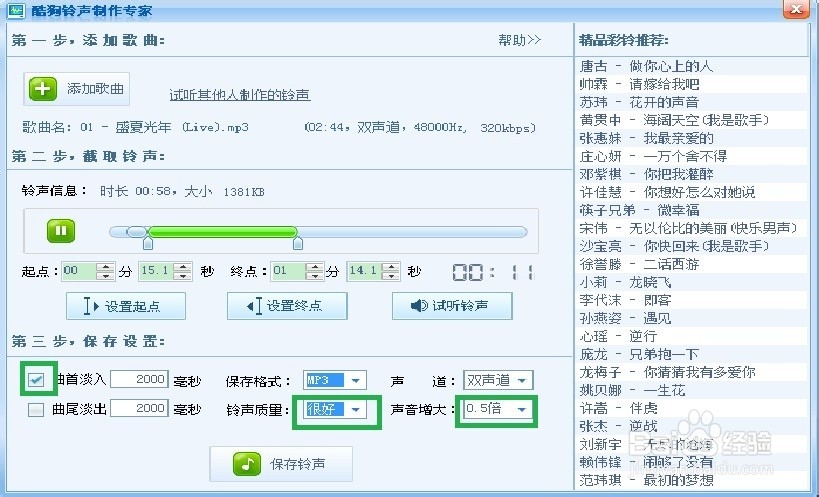Screen dimensions: 819x497
Task: Select 姚贝娜 - 一生花
Action: click(691, 390)
